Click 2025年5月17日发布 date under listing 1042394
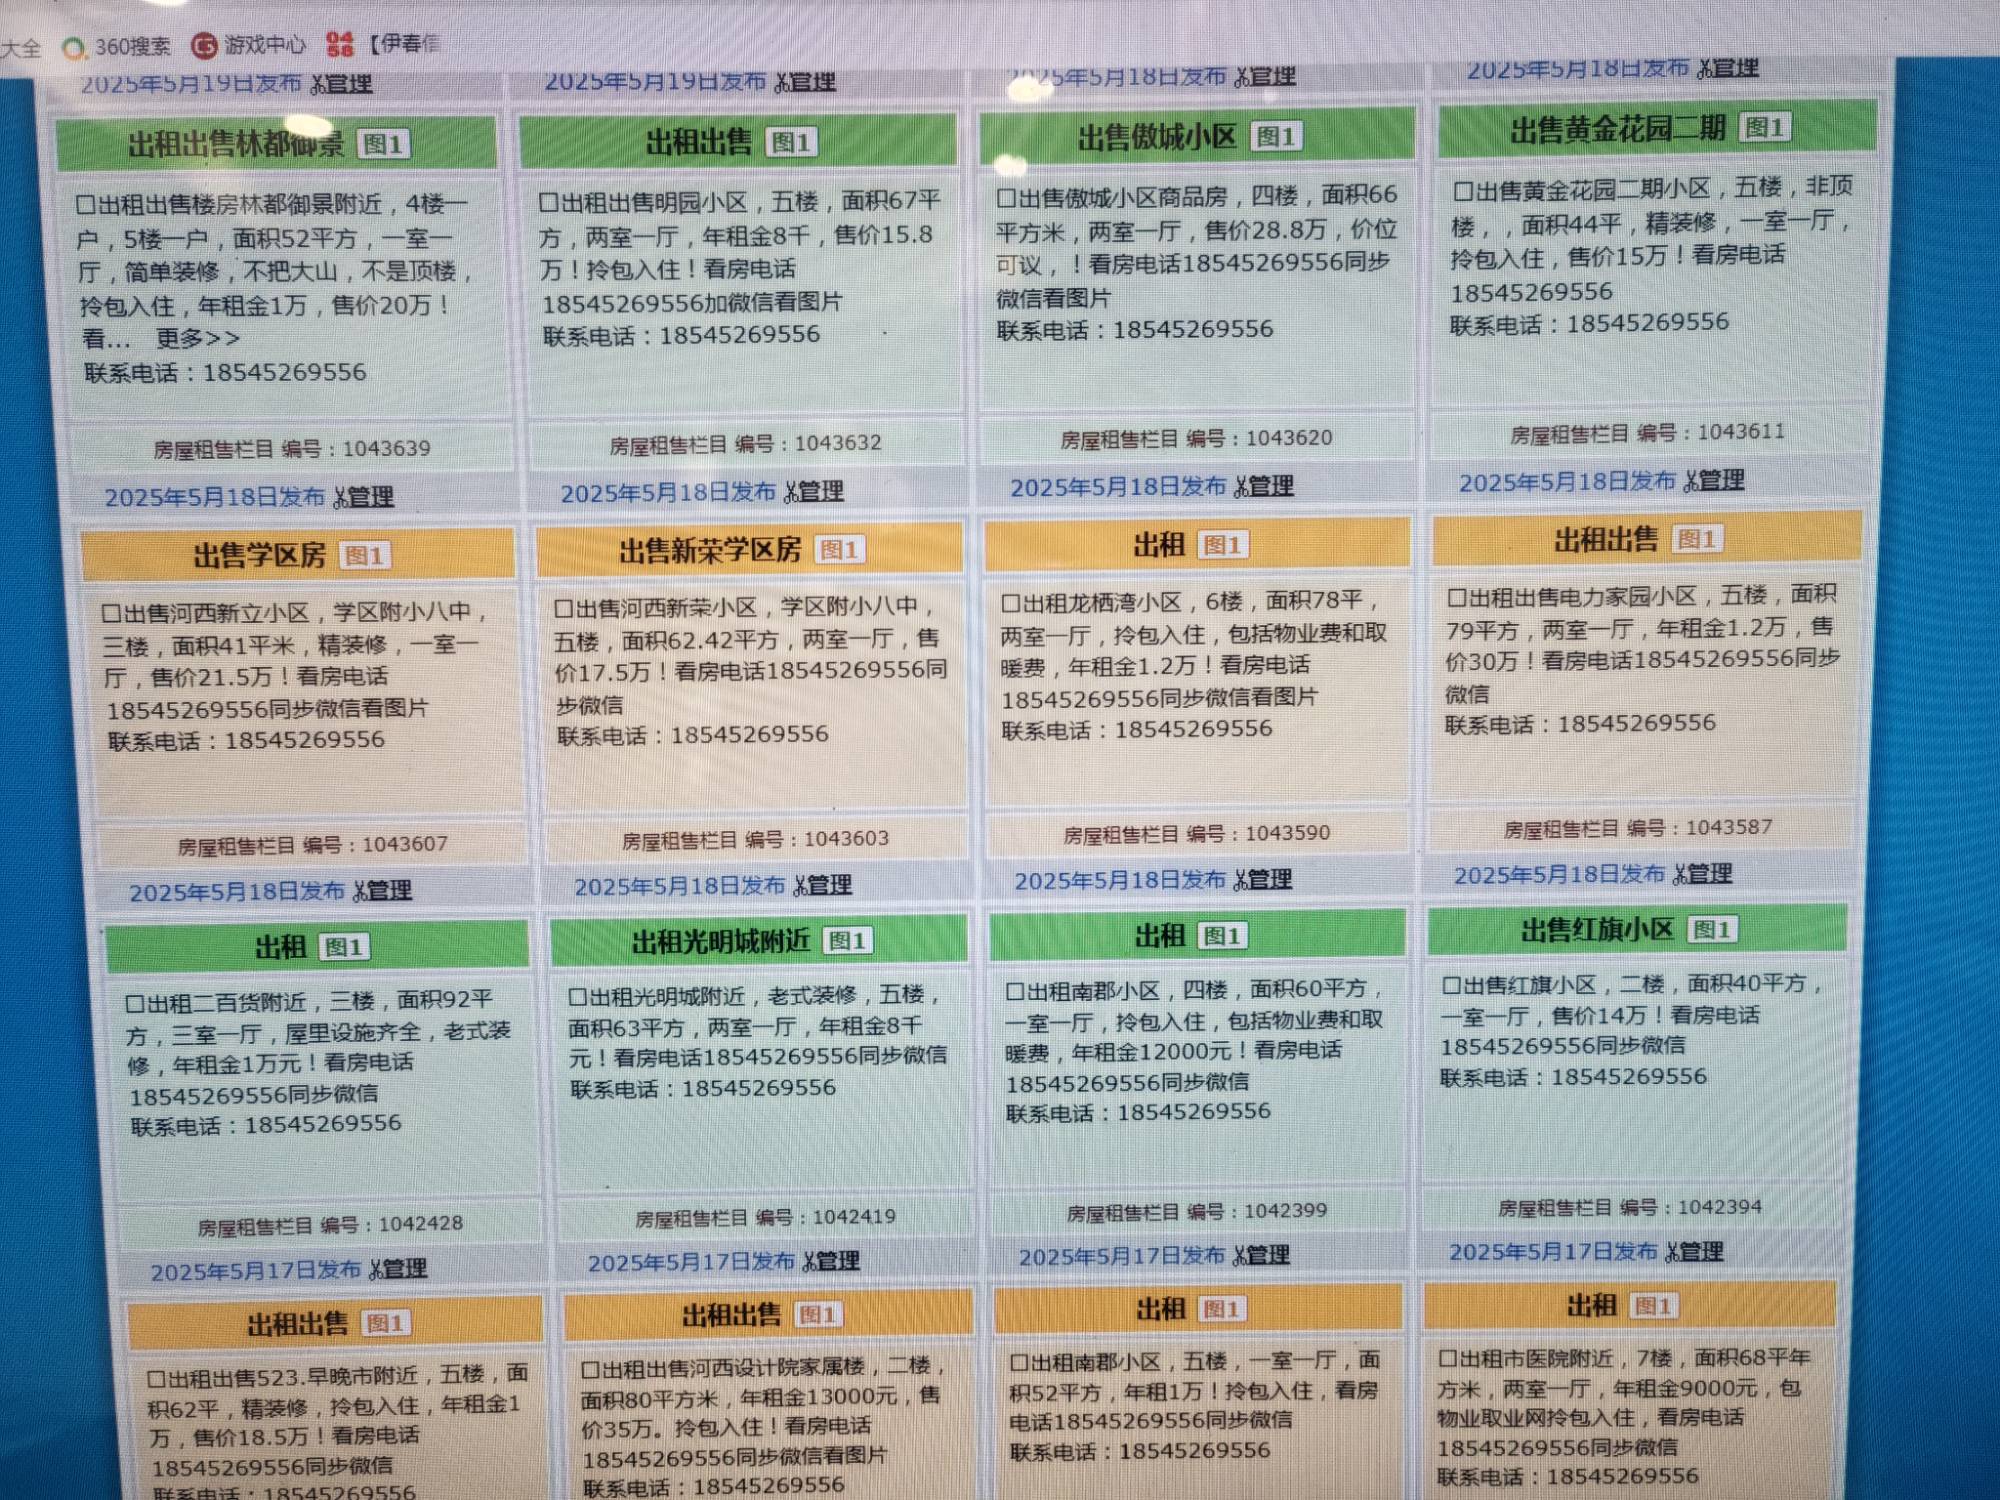This screenshot has width=2000, height=1500. point(1553,1252)
